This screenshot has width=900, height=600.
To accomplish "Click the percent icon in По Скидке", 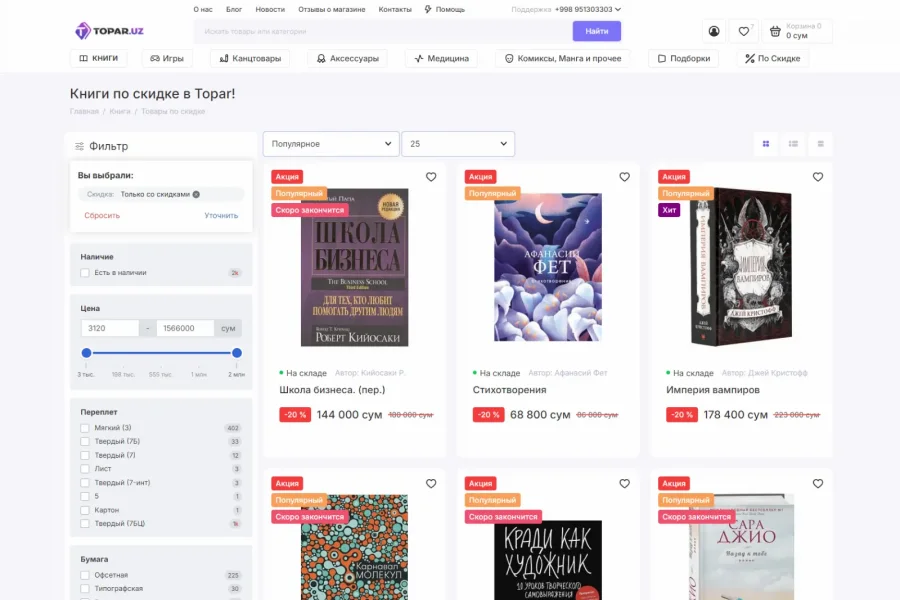I will coord(750,58).
